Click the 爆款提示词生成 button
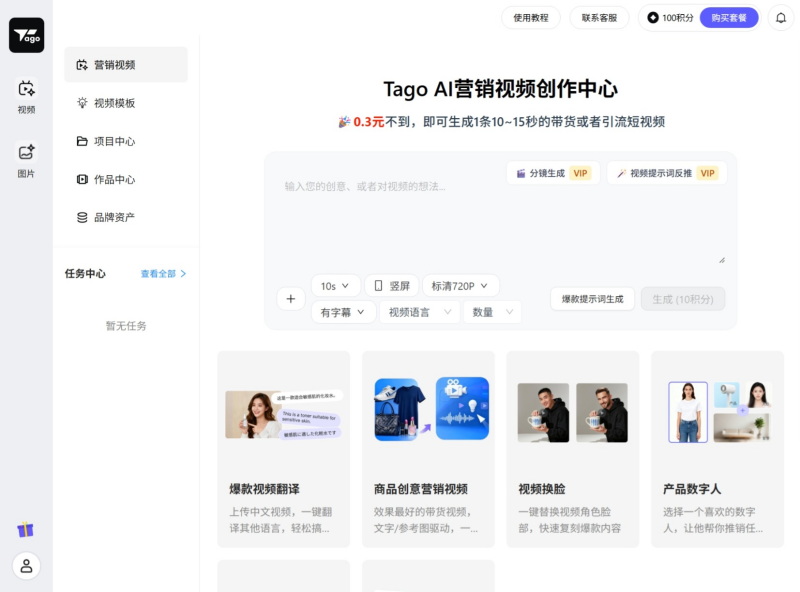The width and height of the screenshot is (800, 592). point(592,299)
